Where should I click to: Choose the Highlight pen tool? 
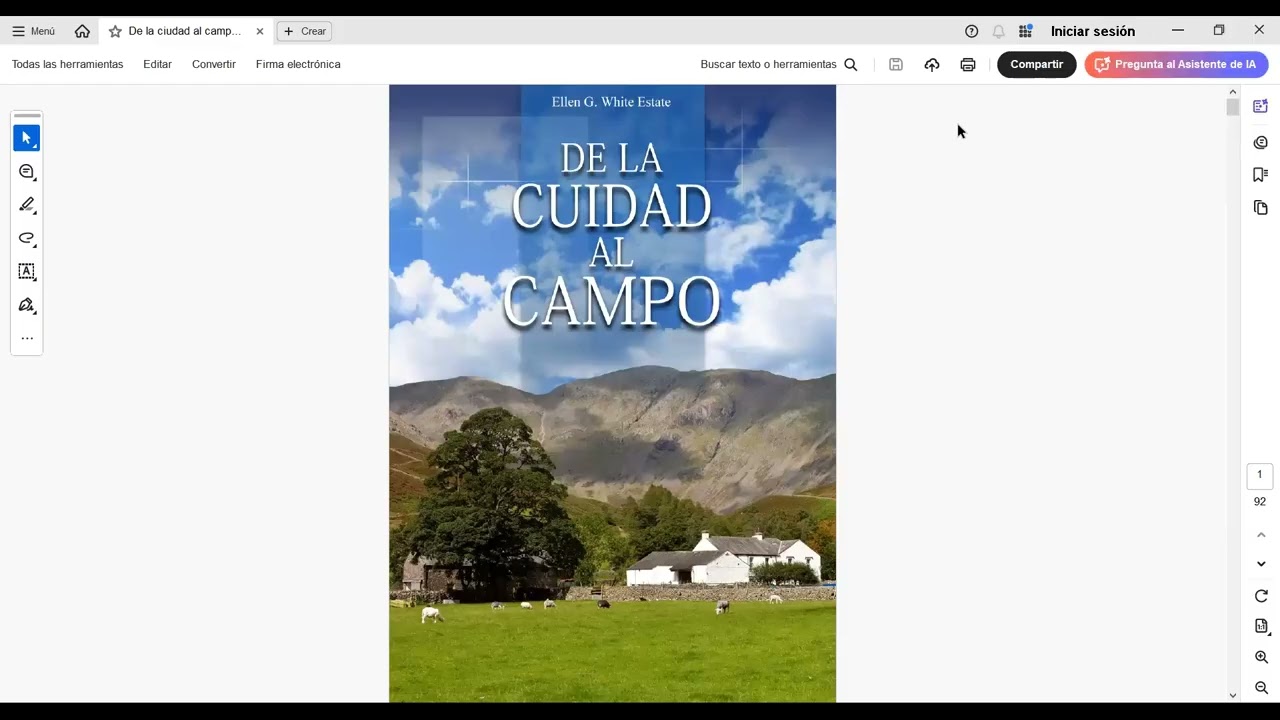pyautogui.click(x=27, y=205)
